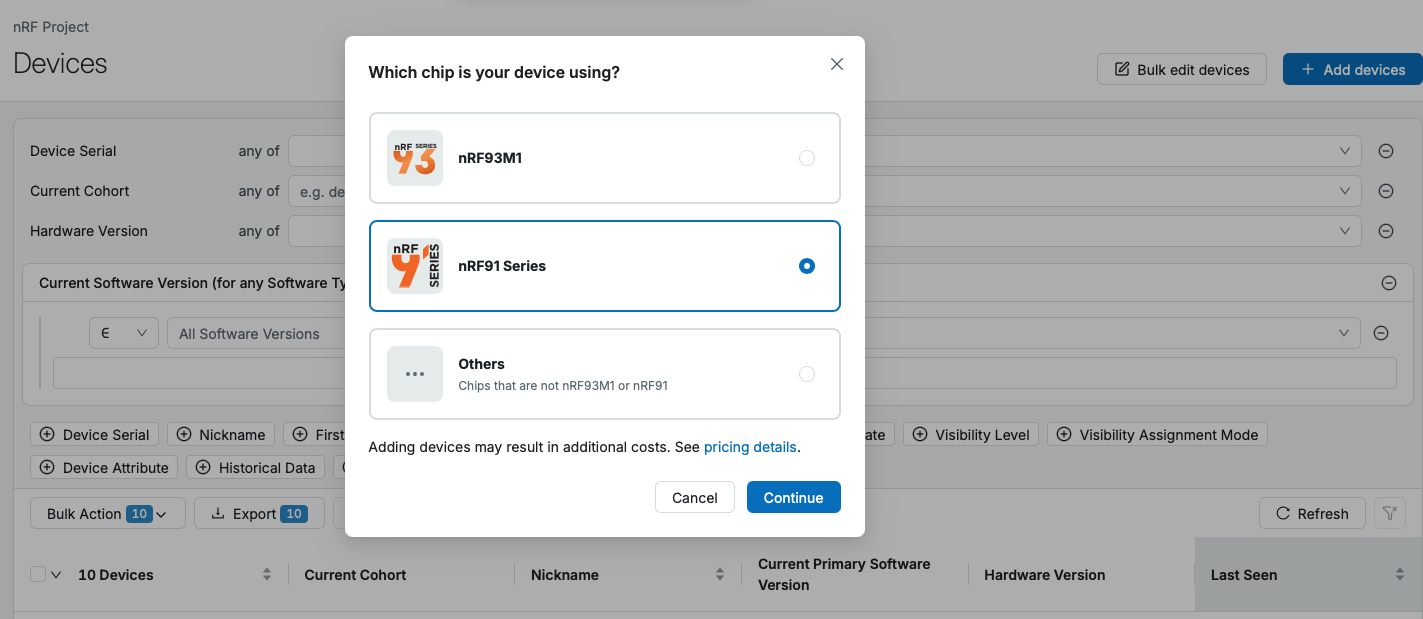The image size is (1423, 619).
Task: Remove the All Software Versions condition
Action: coord(1381,333)
